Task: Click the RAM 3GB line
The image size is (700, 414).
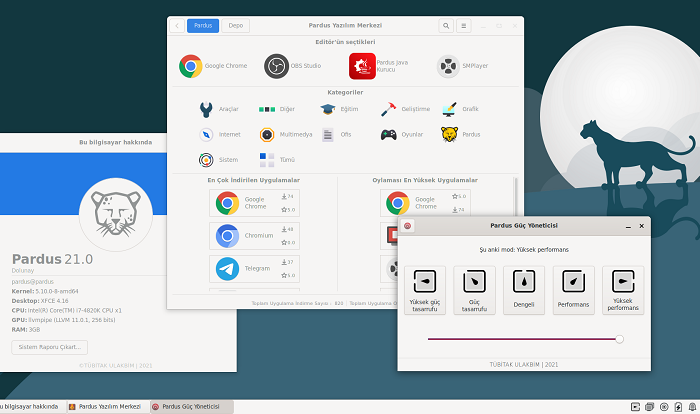Action: 26,330
